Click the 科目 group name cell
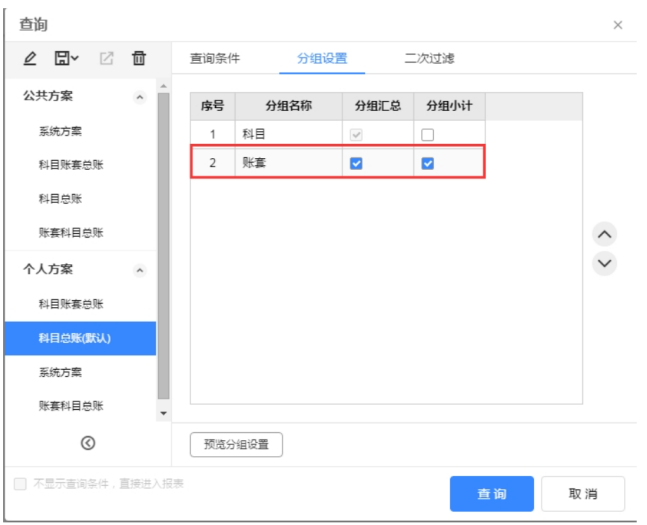Screen dimensions: 647x525 [288, 134]
